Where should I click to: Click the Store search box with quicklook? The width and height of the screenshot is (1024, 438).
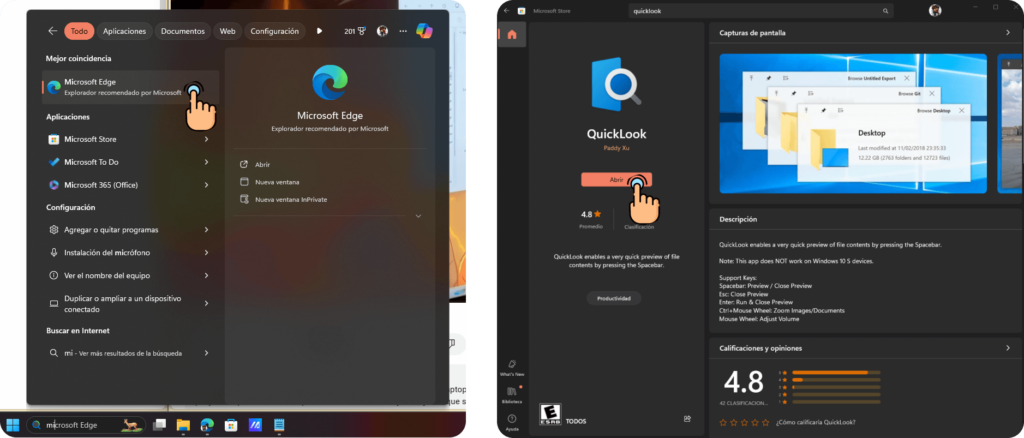coord(755,11)
